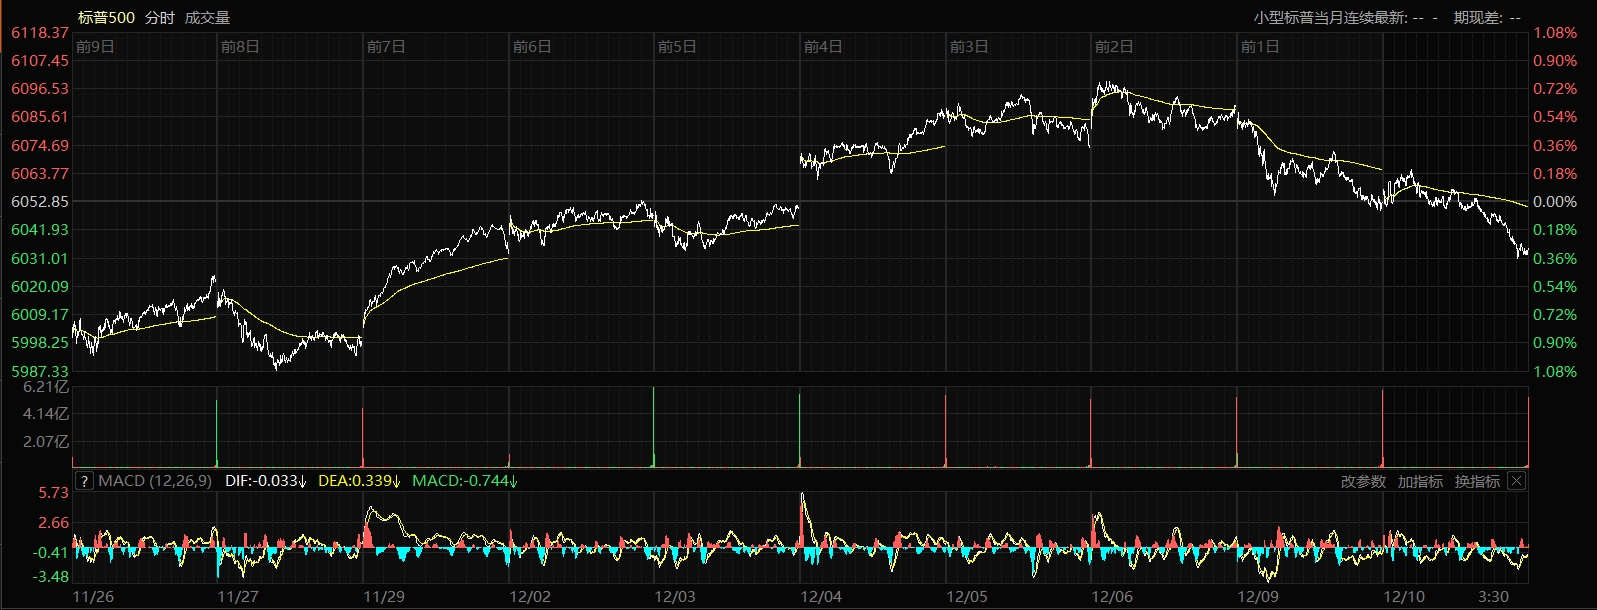Click the 11/26 date label

[x=94, y=597]
